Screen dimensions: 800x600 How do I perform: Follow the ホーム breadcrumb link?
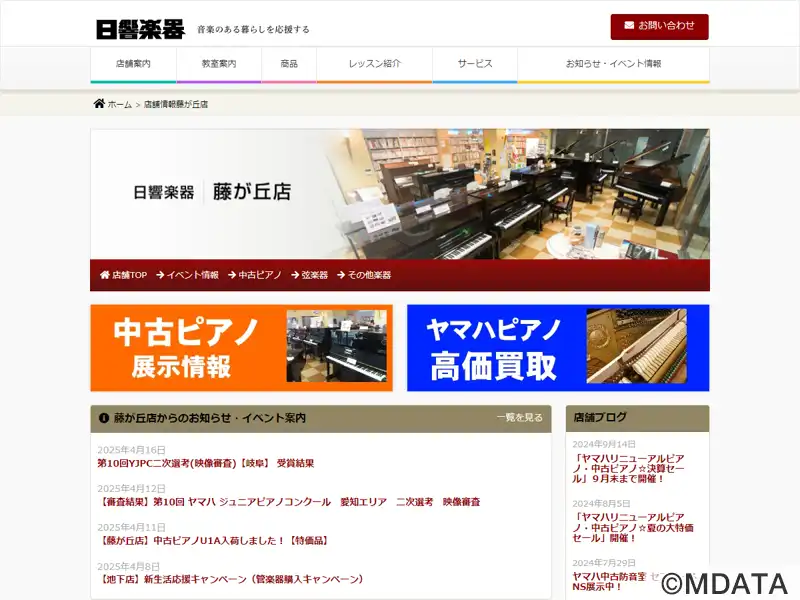coord(119,105)
